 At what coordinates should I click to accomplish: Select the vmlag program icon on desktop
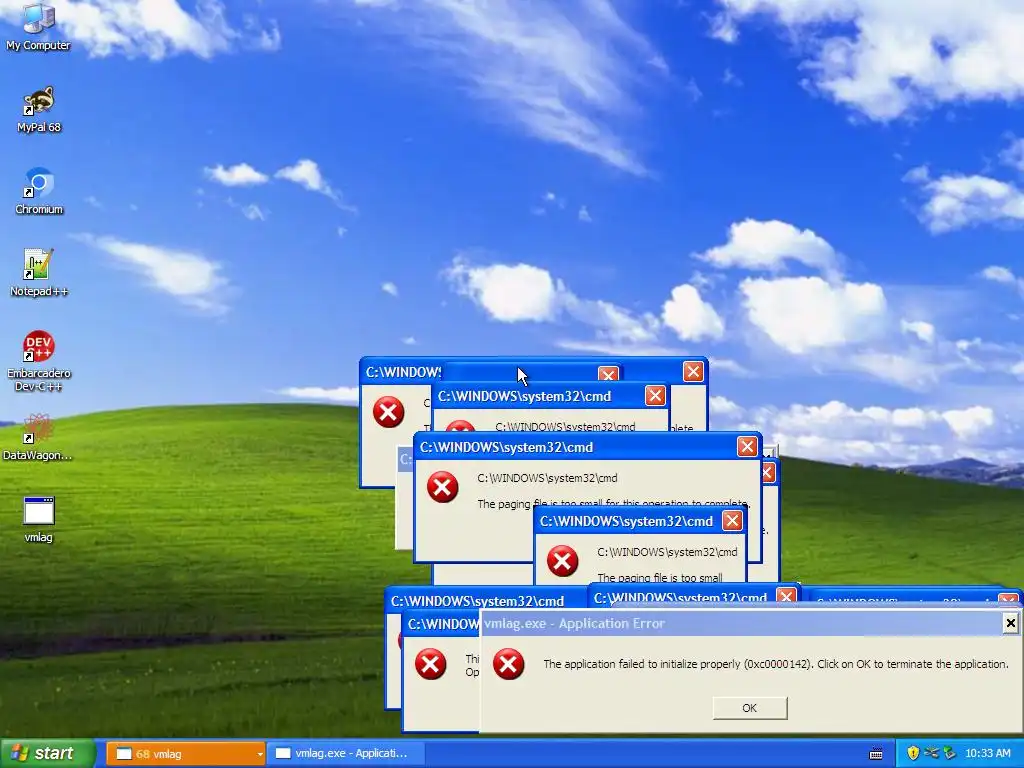point(39,520)
